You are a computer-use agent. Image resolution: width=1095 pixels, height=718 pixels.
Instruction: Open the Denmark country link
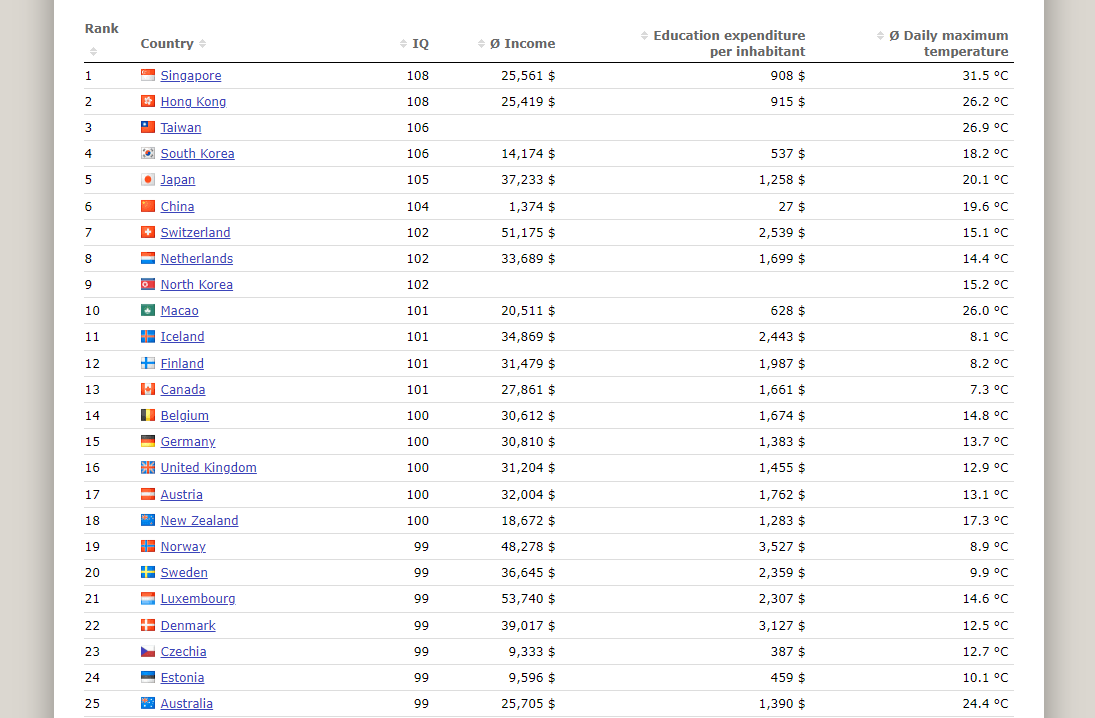pos(188,625)
